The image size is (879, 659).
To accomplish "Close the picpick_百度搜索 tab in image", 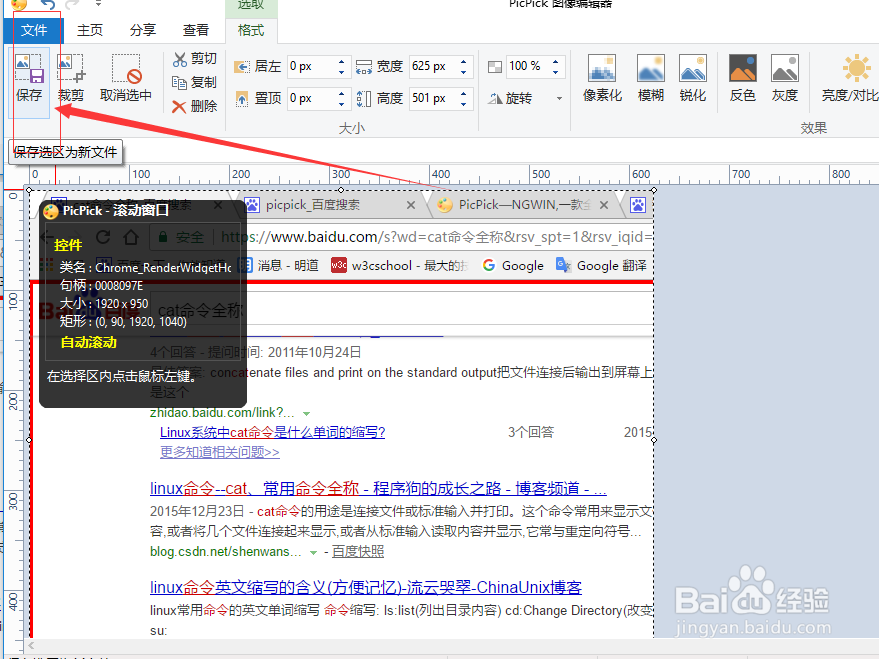I will [x=411, y=205].
